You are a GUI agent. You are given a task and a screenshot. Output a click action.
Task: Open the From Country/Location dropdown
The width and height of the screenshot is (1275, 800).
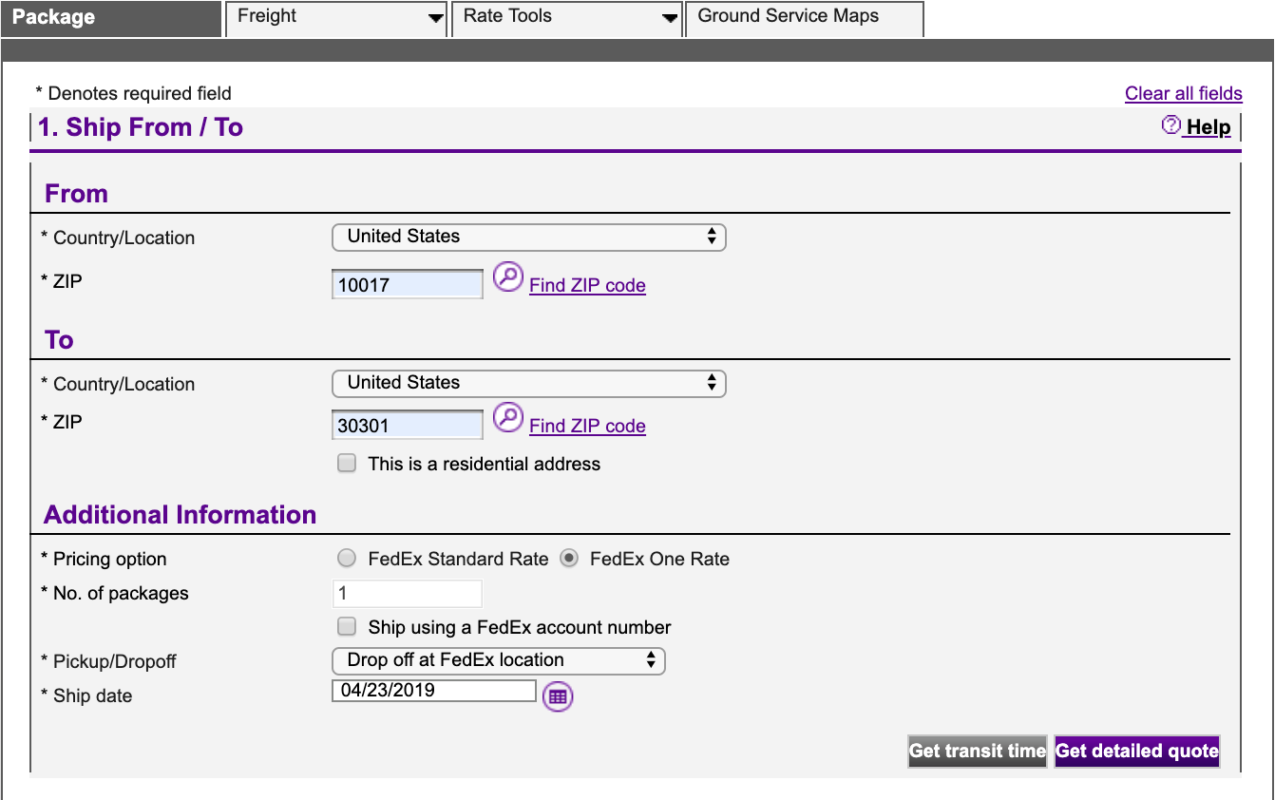pyautogui.click(x=528, y=236)
